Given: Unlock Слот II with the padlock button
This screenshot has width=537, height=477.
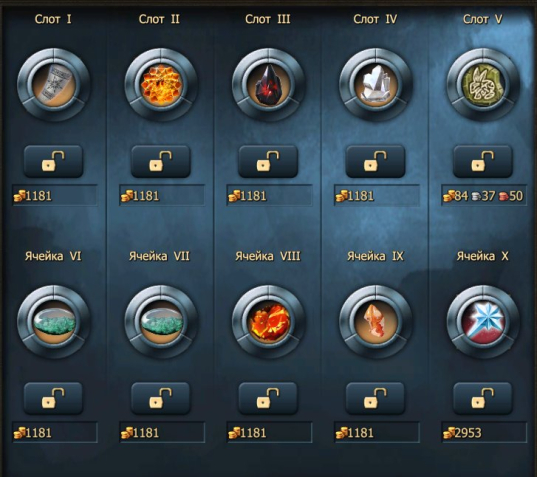Looking at the screenshot, I should click(161, 161).
